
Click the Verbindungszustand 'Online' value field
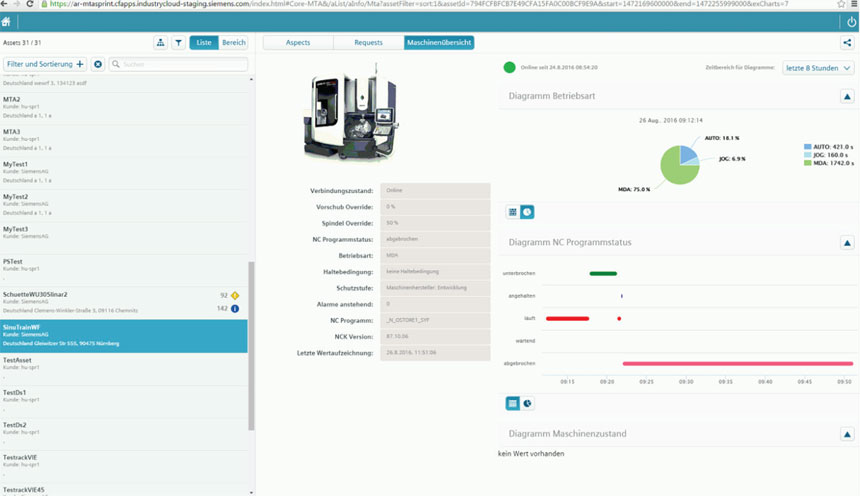pyautogui.click(x=435, y=190)
